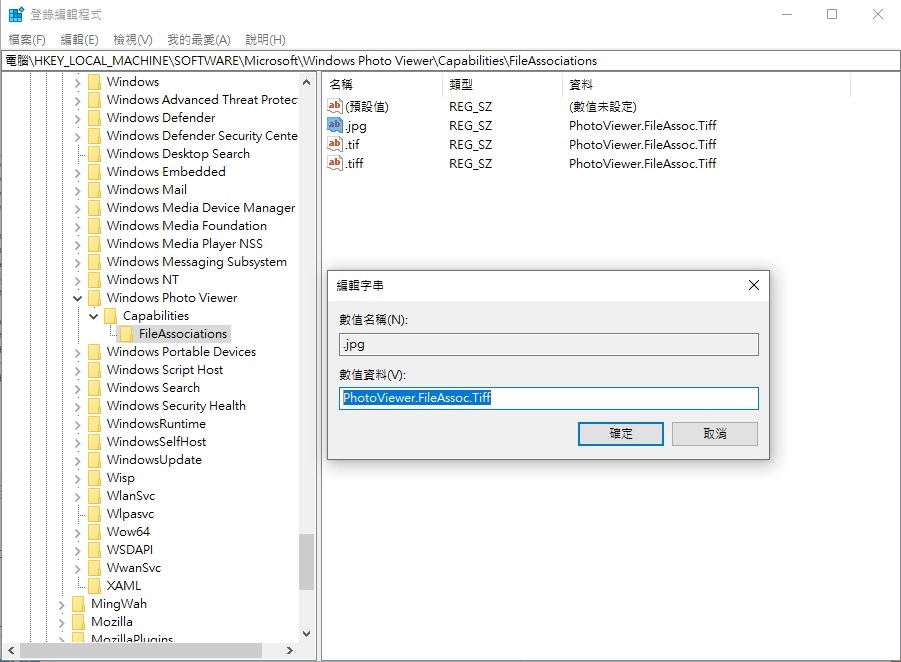Image resolution: width=901 pixels, height=662 pixels.
Task: Expand the MingWah node
Action: 61,604
